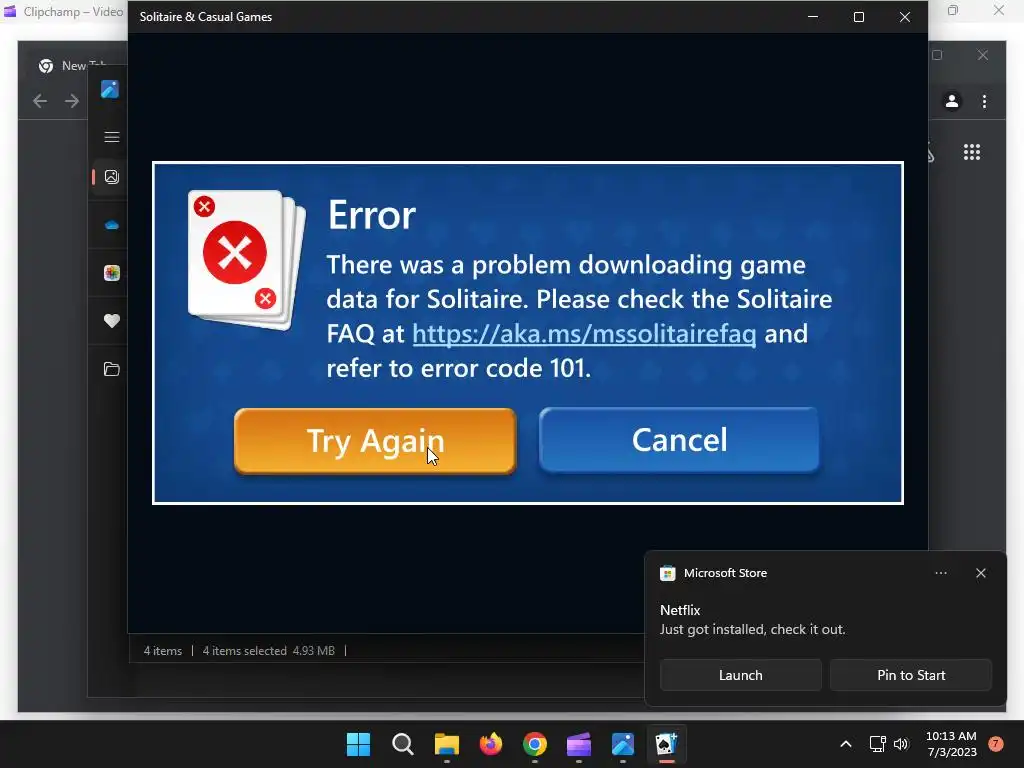
Task: Open Firefox from the taskbar
Action: (x=490, y=744)
